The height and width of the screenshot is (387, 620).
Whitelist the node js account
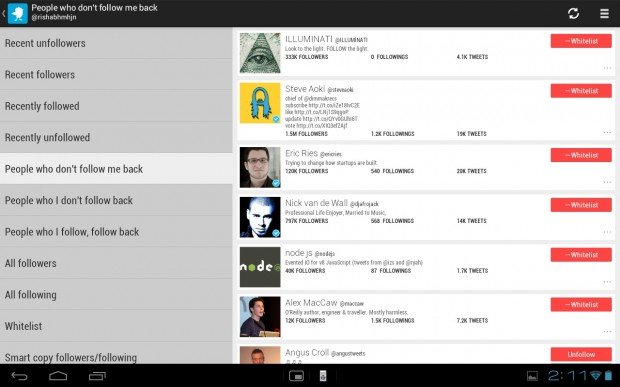pos(581,255)
